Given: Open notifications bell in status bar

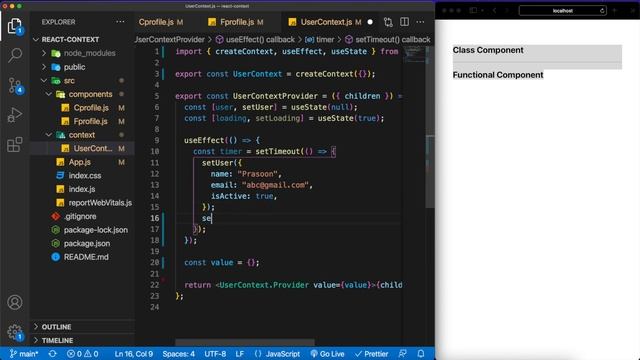Looking at the screenshot, I should [x=421, y=354].
